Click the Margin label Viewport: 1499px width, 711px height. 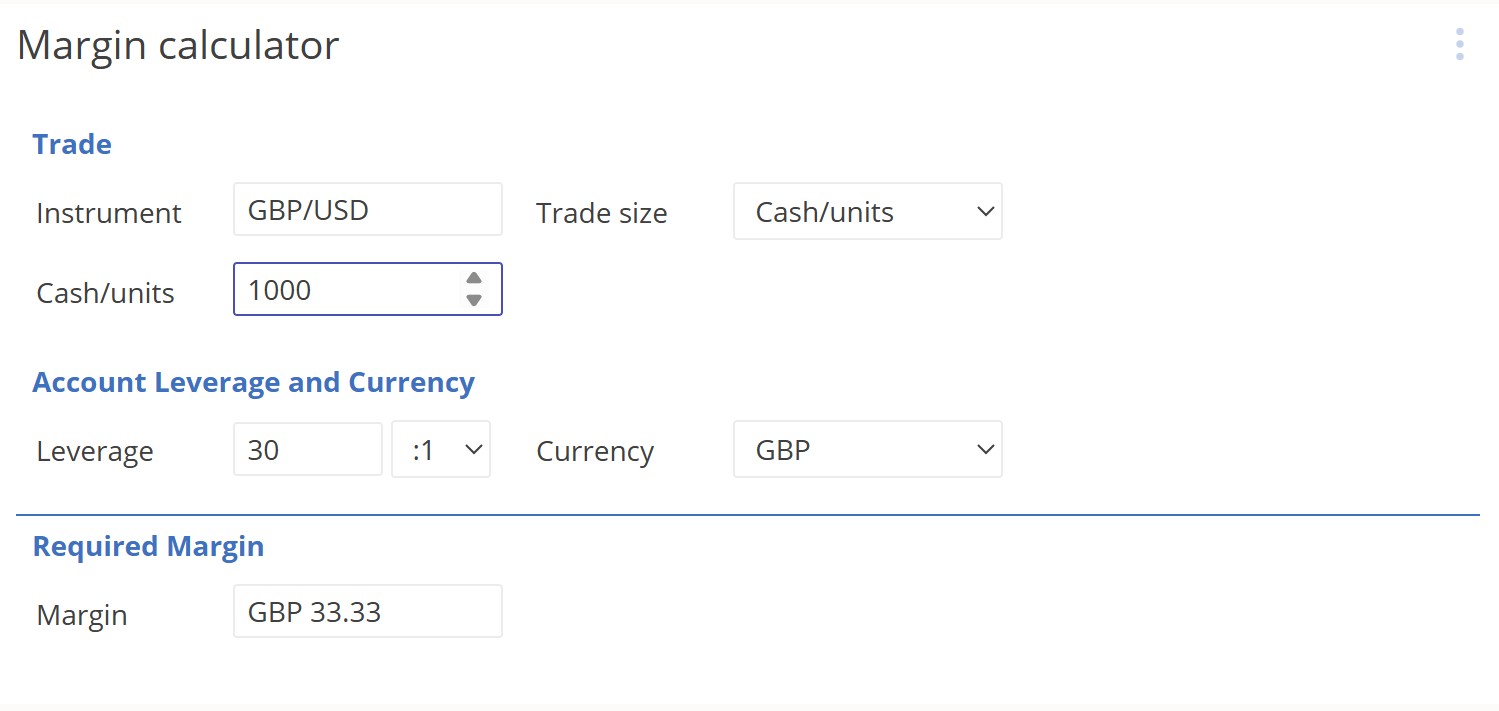(81, 615)
